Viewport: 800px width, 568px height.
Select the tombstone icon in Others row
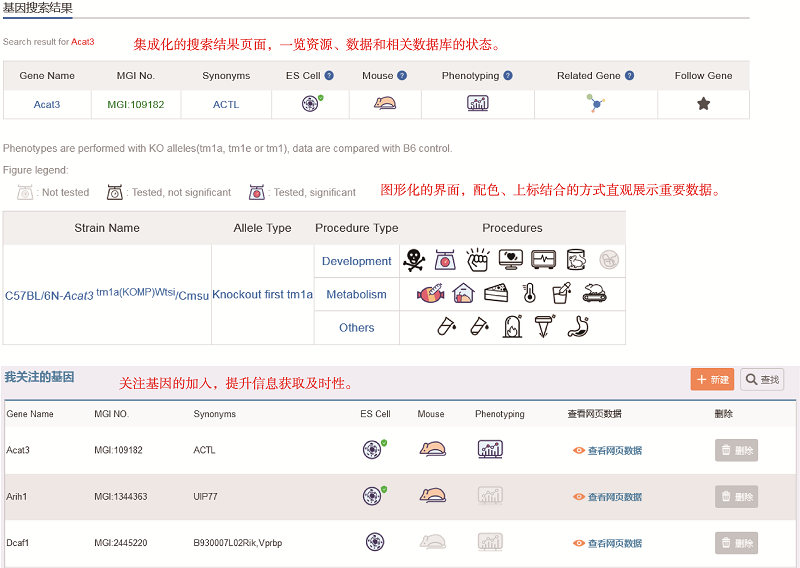(513, 326)
